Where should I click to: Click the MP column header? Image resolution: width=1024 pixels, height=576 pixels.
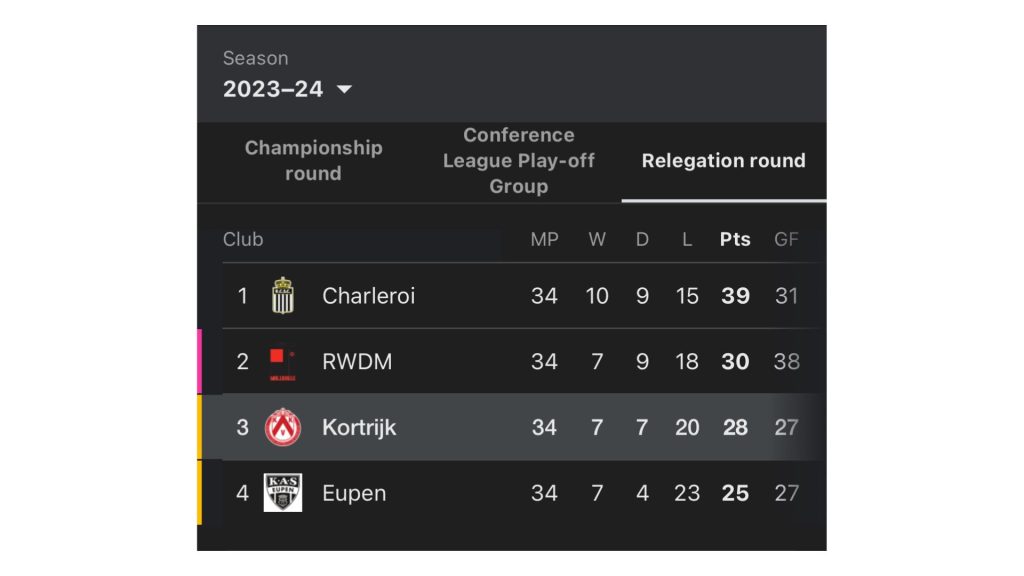[x=545, y=240]
